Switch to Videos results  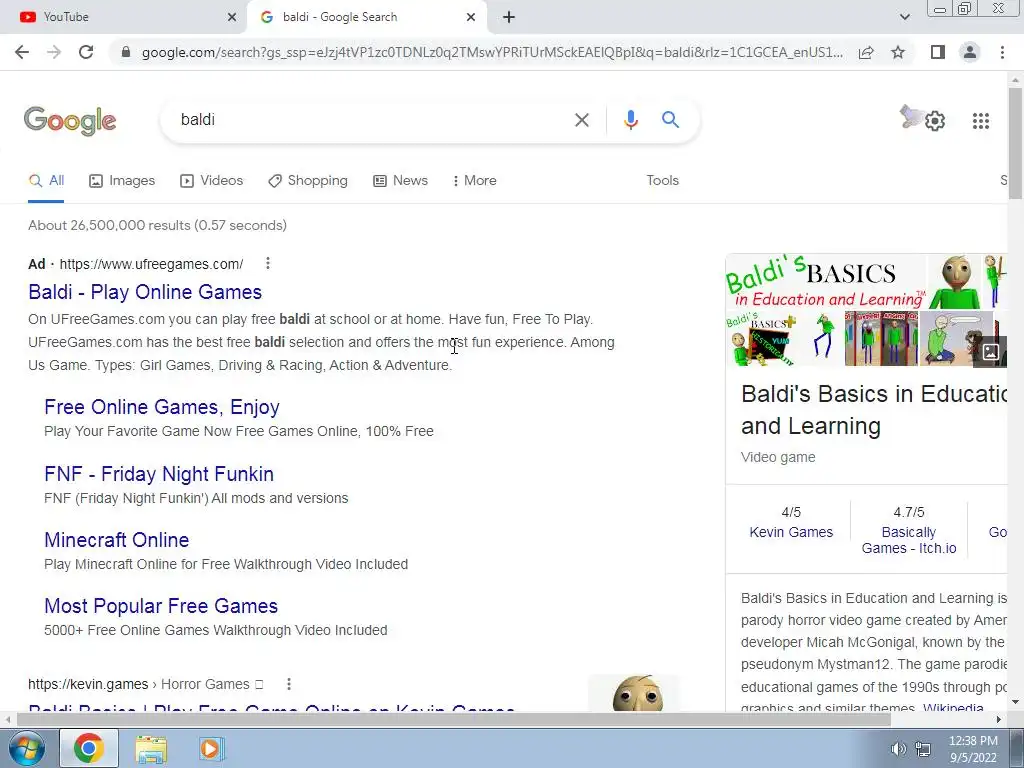pos(212,180)
